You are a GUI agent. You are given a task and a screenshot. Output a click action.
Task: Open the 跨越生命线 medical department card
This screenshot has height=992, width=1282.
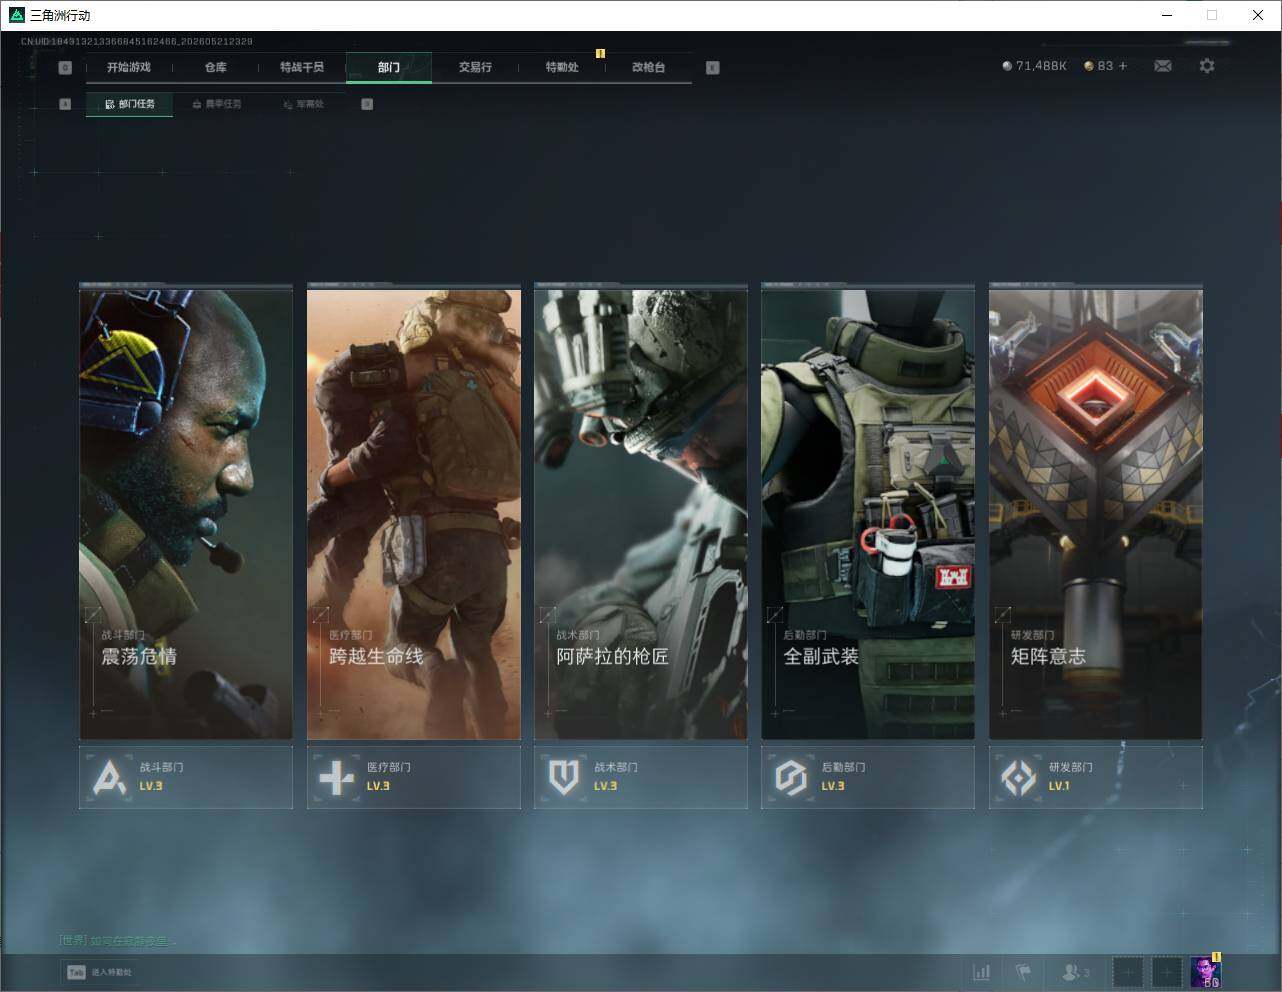[x=414, y=514]
